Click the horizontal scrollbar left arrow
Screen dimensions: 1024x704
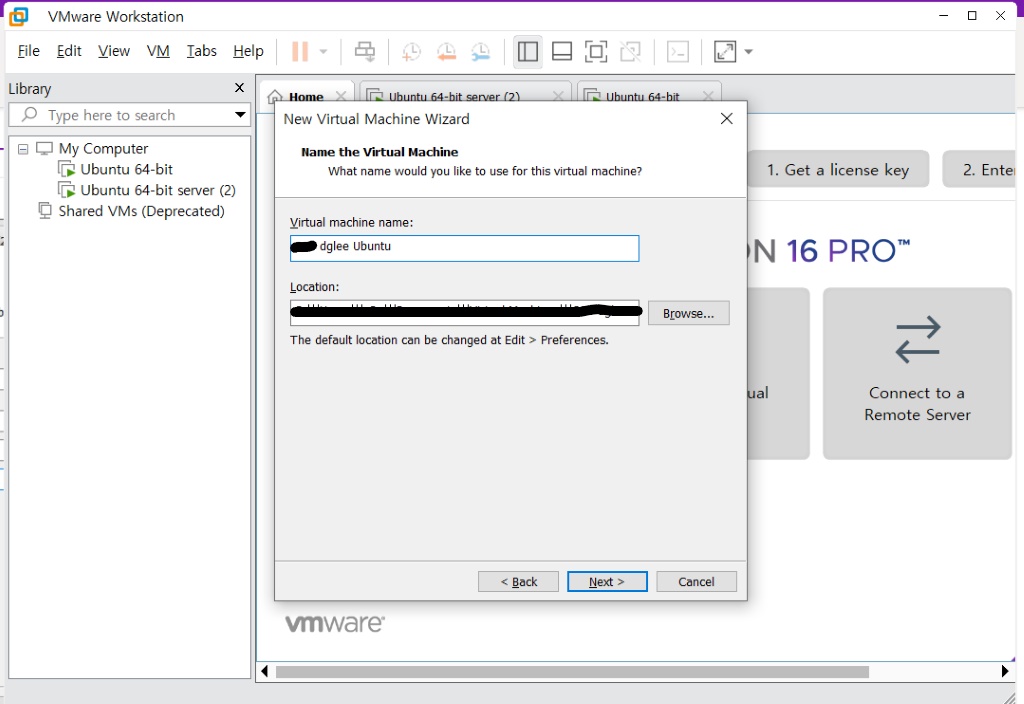coord(264,671)
